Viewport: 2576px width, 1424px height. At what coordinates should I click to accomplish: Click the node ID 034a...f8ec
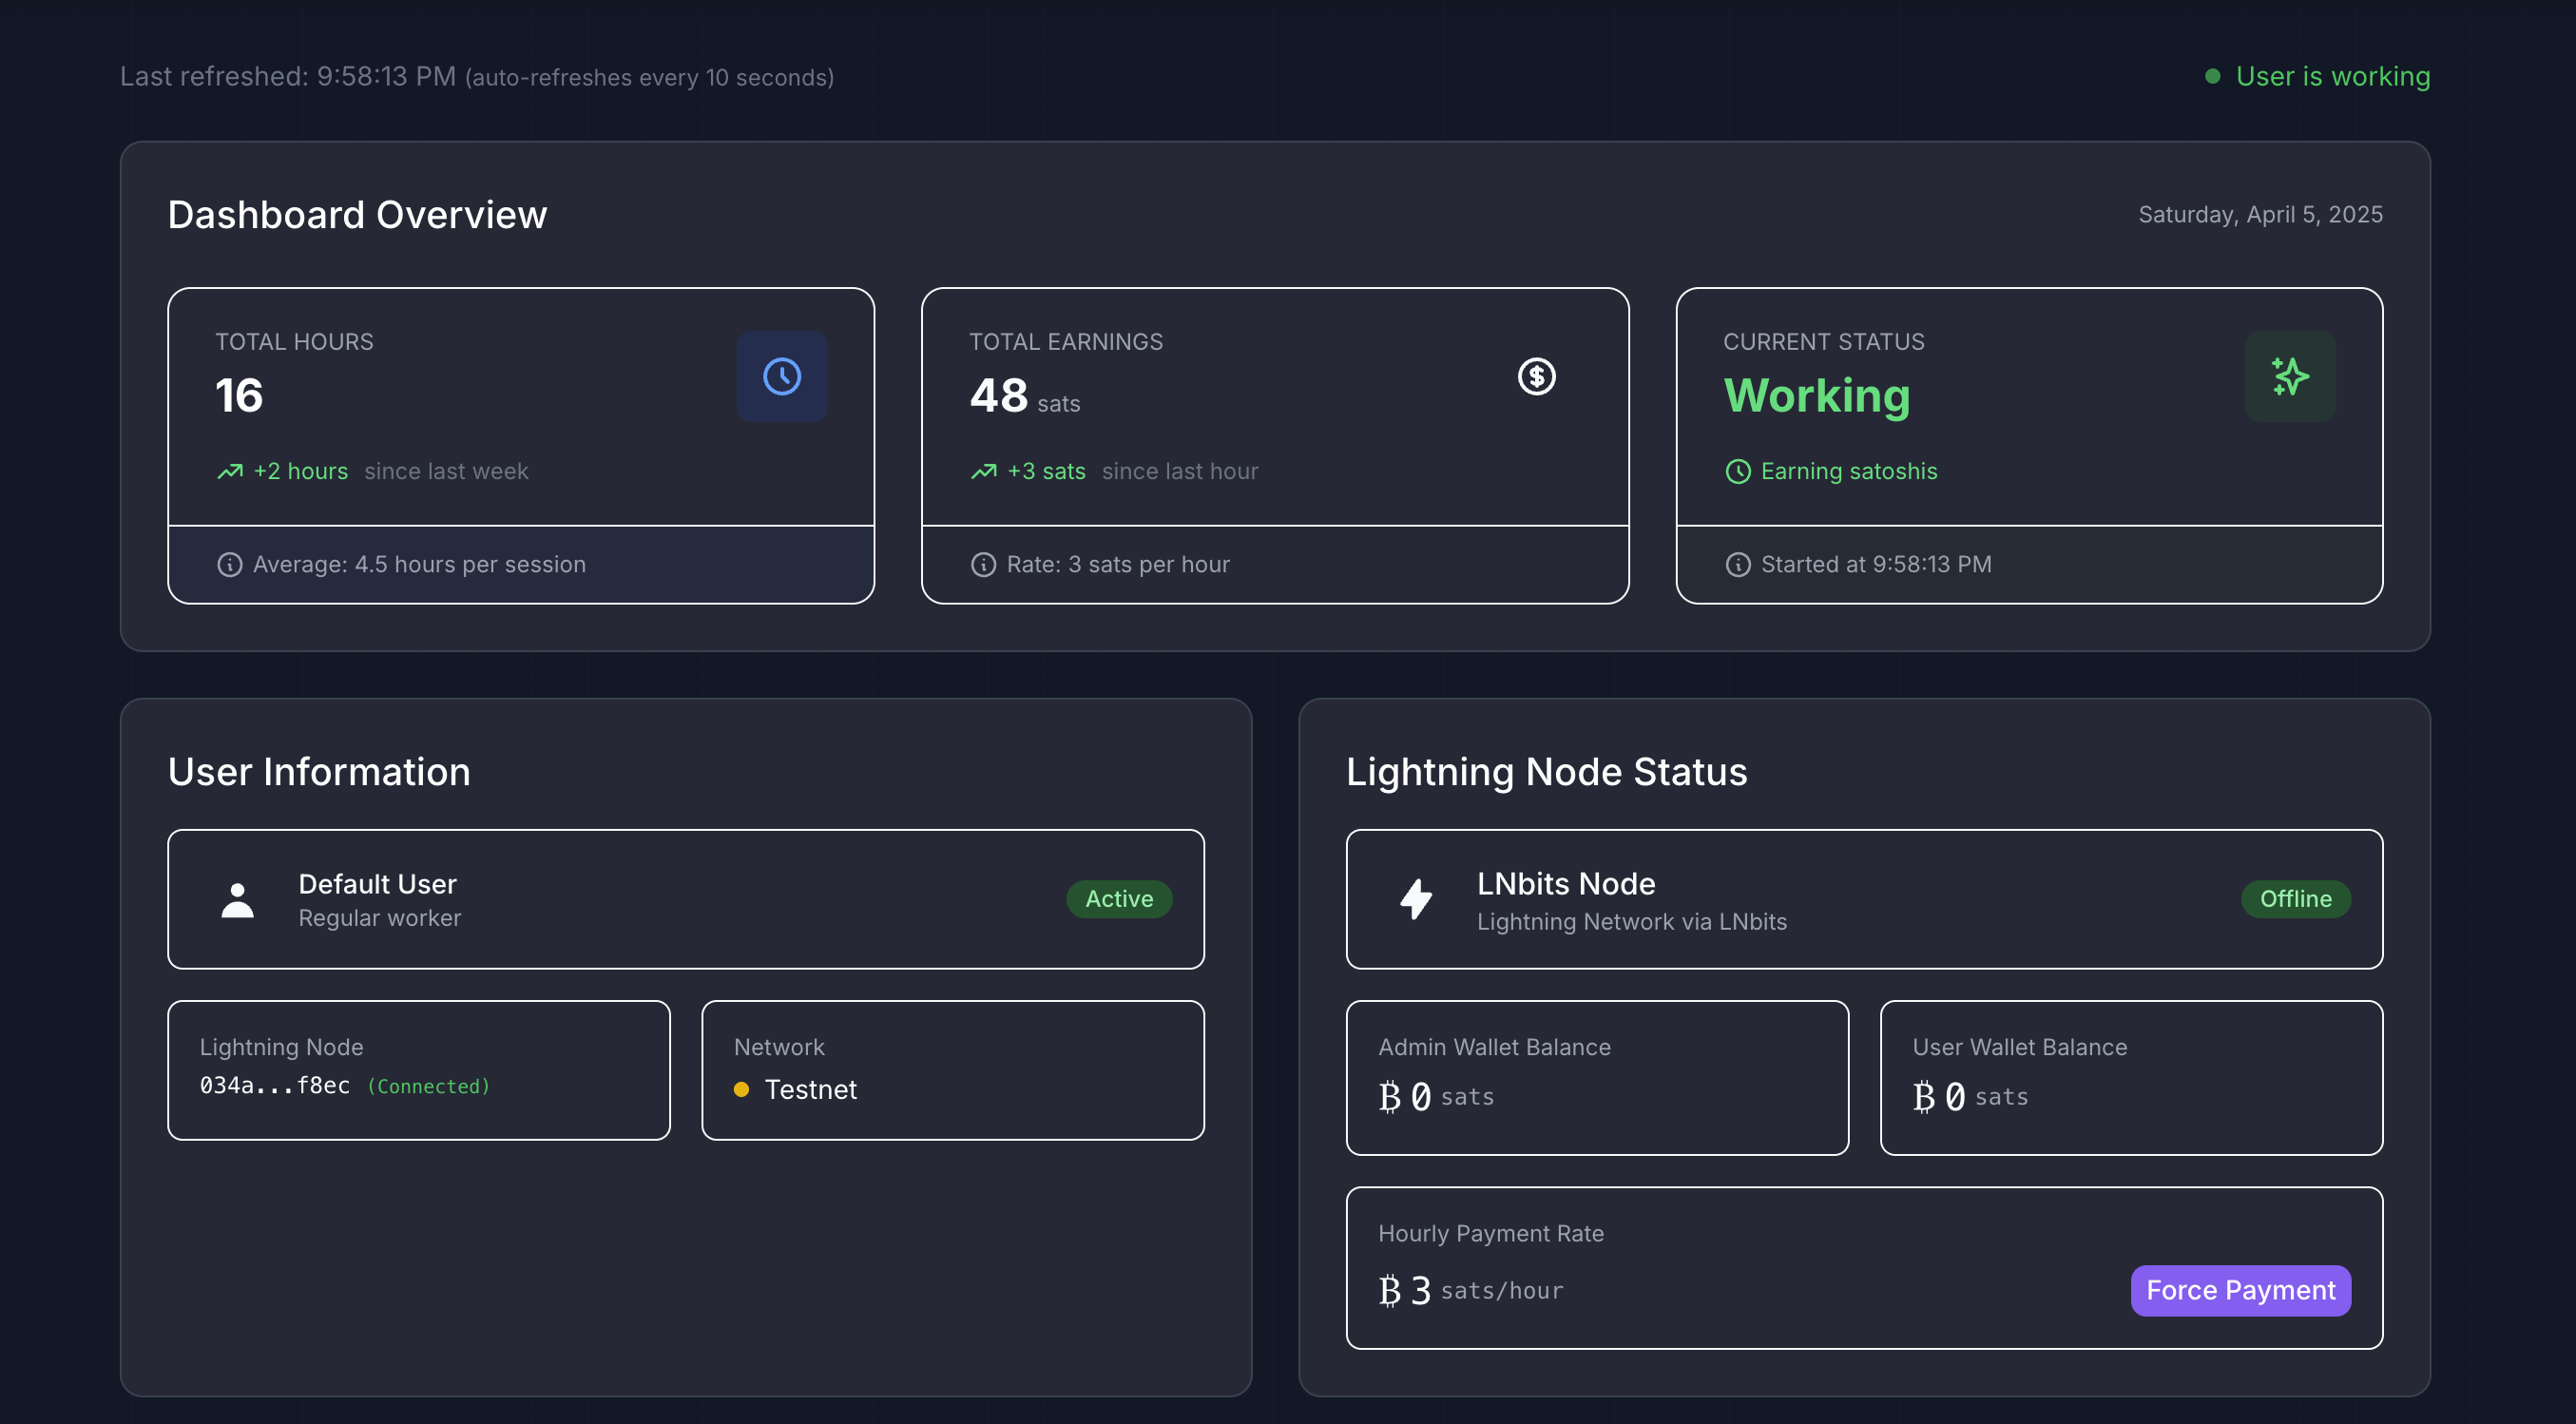point(275,1086)
